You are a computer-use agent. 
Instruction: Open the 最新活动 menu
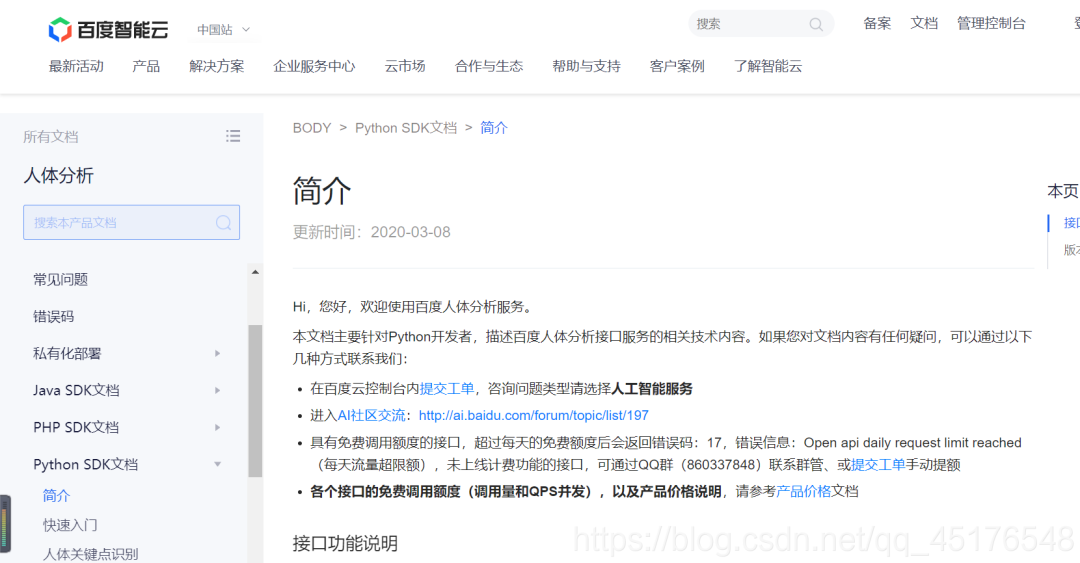click(76, 66)
